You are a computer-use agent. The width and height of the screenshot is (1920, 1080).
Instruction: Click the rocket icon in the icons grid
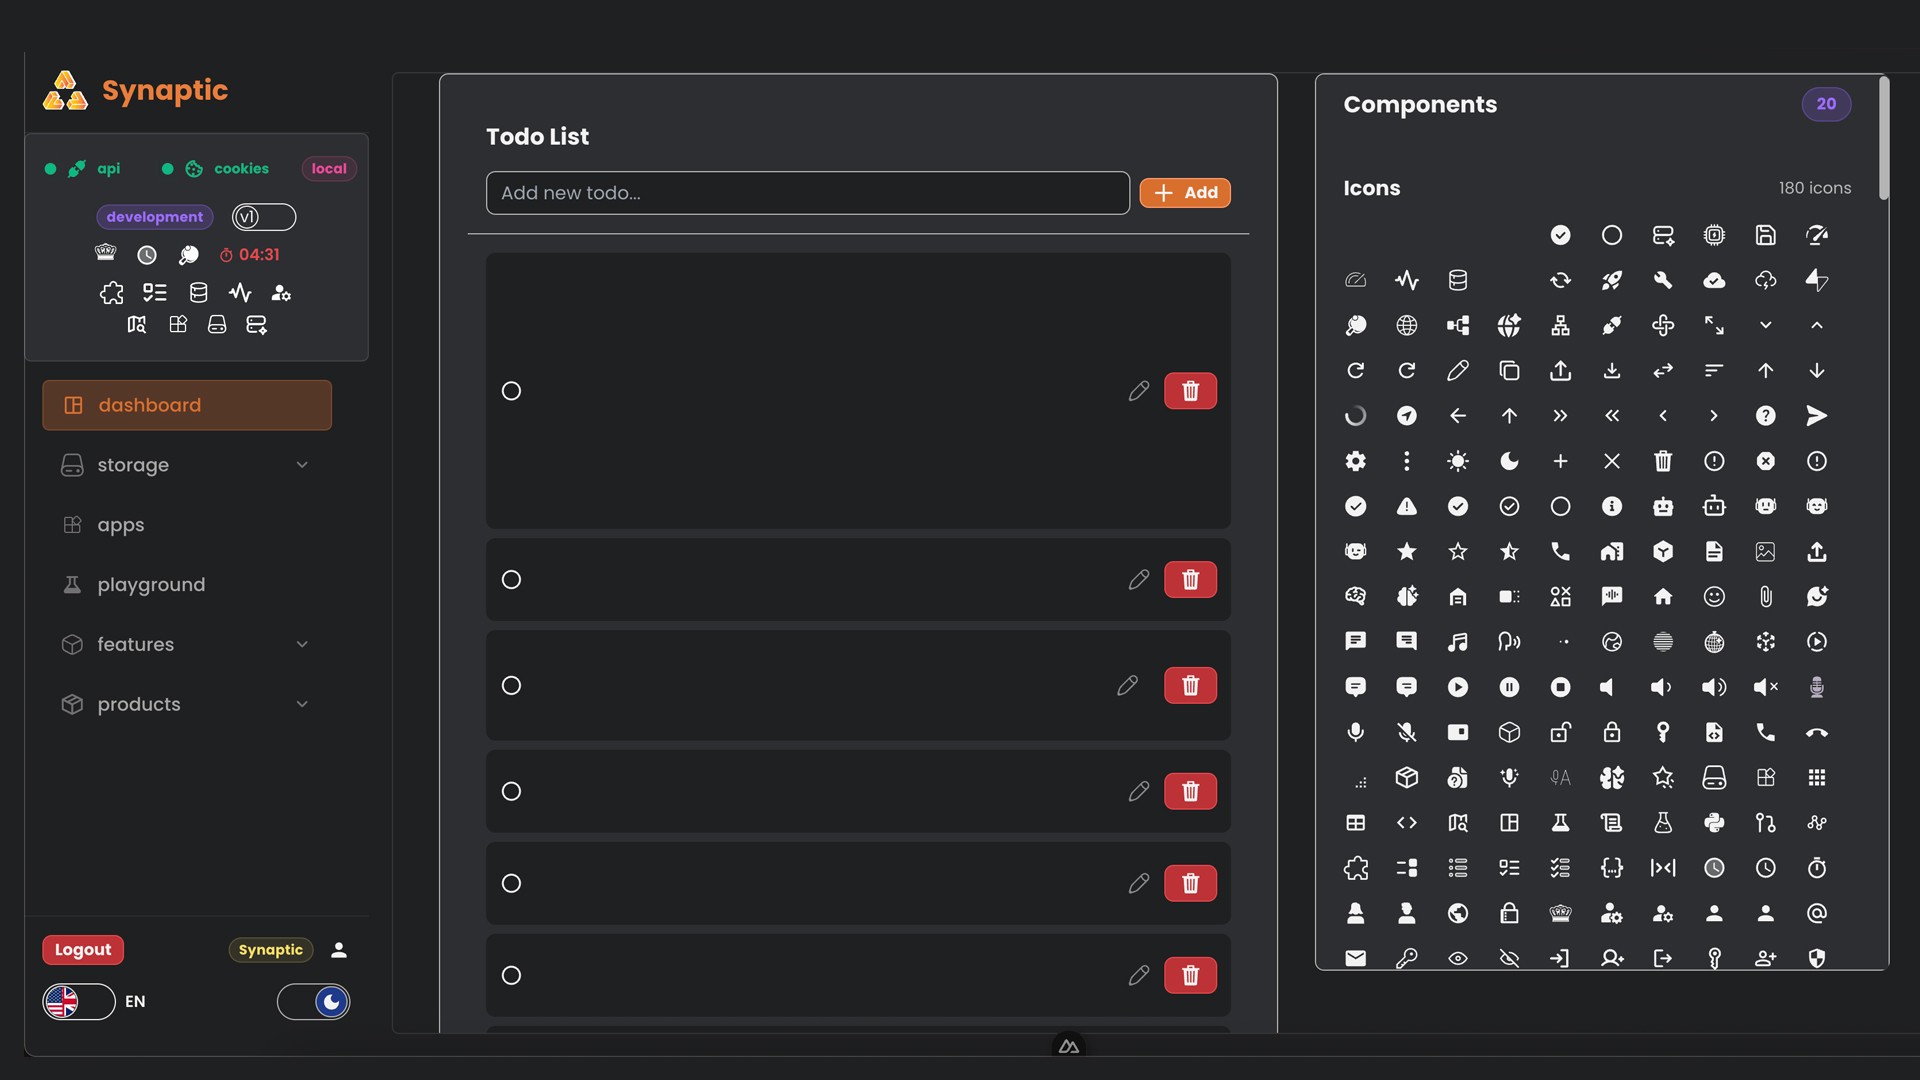pyautogui.click(x=1611, y=280)
